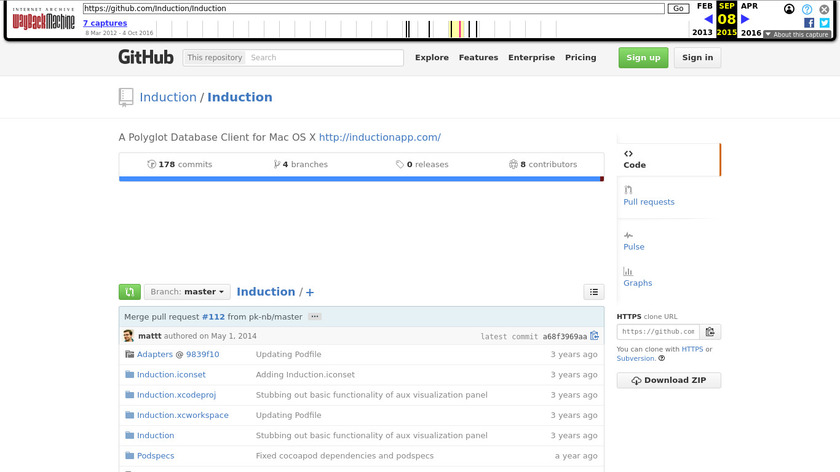Open the Branch: master dropdown
840x472 pixels.
187,292
